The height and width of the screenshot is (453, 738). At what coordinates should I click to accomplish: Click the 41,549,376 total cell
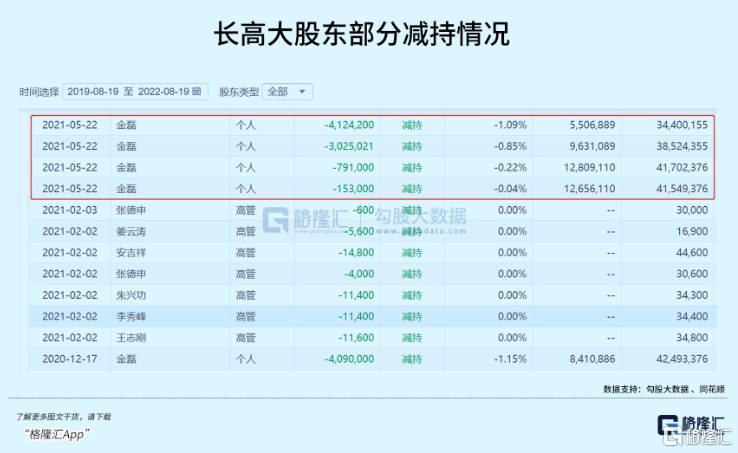[x=682, y=189]
